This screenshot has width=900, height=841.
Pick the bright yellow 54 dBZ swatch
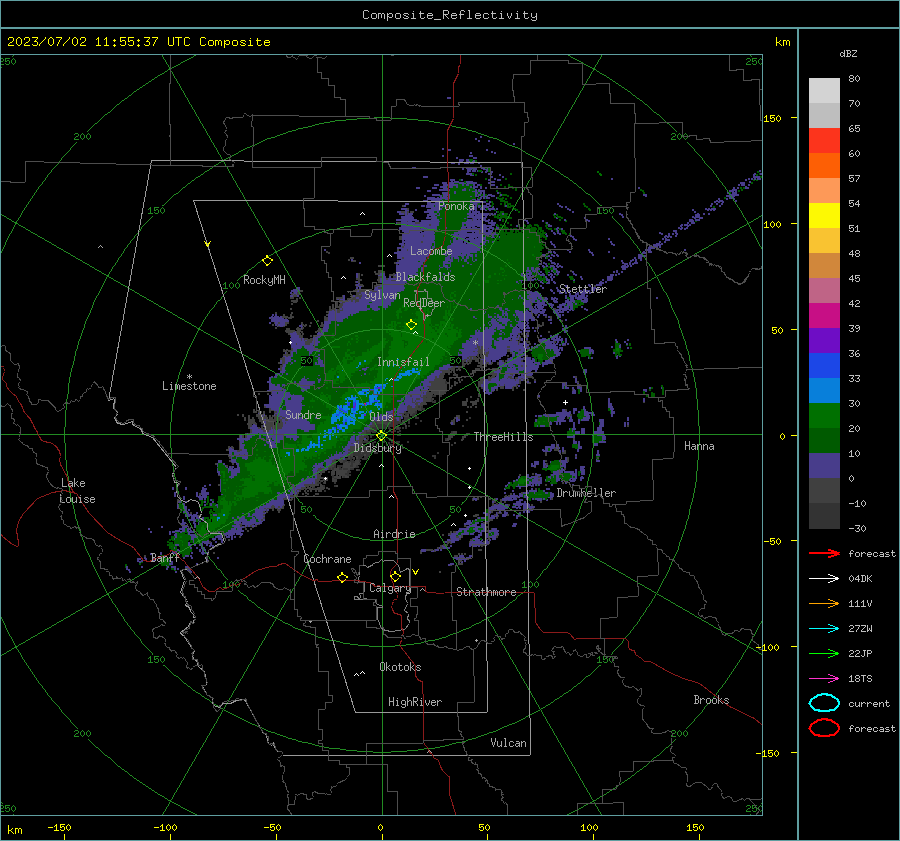click(824, 215)
